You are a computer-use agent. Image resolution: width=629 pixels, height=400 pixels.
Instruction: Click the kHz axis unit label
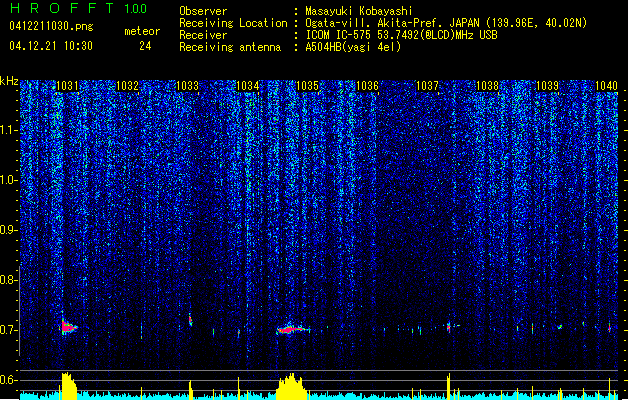pyautogui.click(x=9, y=81)
